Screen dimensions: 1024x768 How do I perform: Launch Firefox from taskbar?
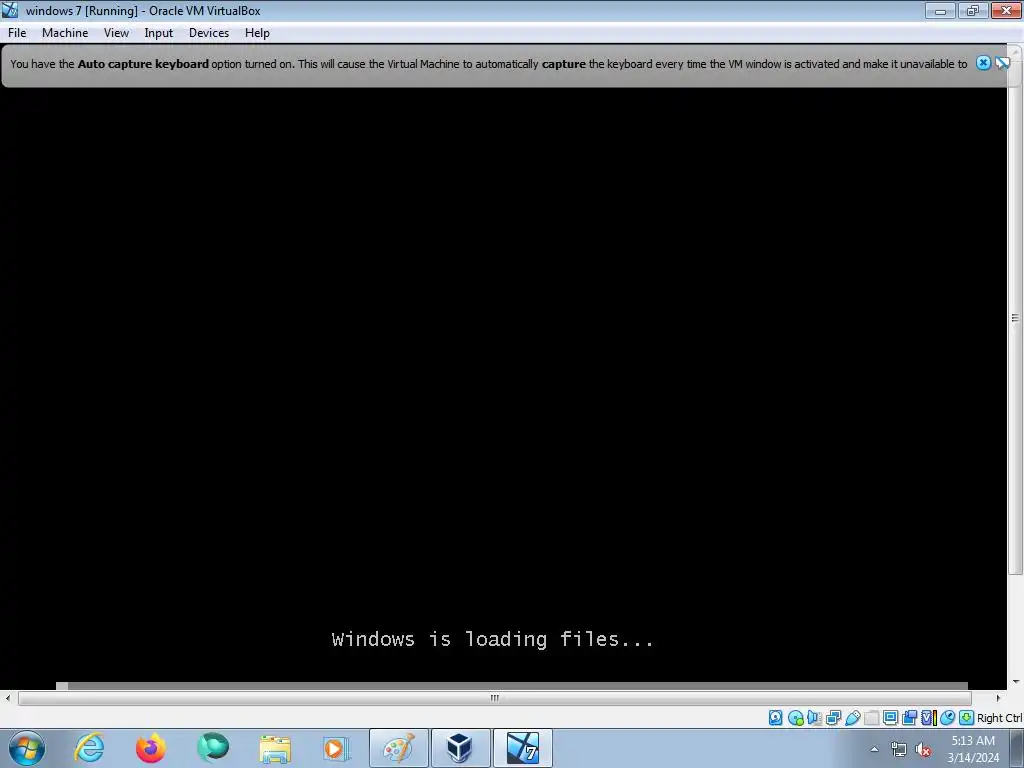point(151,748)
